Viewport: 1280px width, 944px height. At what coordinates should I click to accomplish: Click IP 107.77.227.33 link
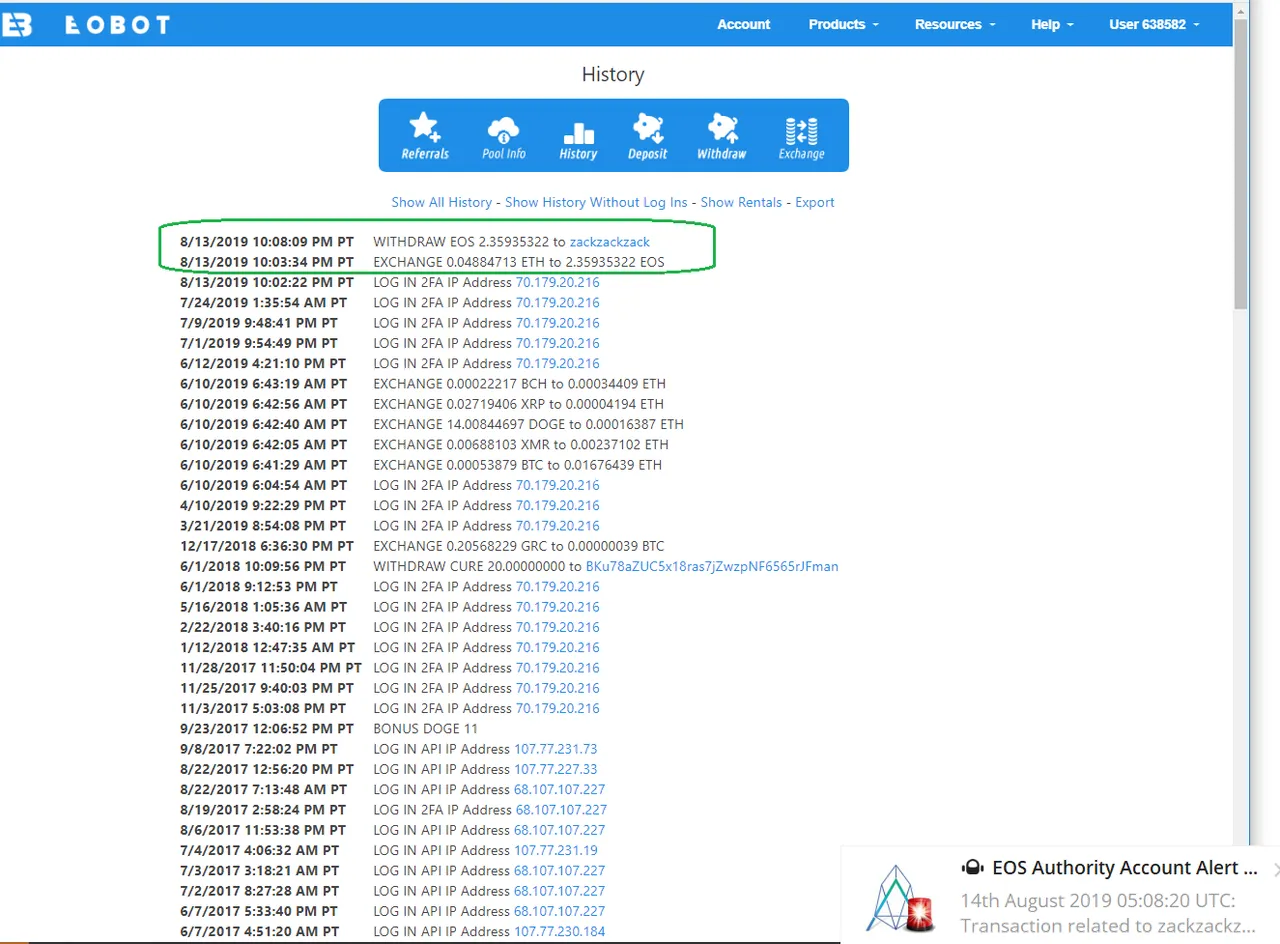tap(556, 769)
